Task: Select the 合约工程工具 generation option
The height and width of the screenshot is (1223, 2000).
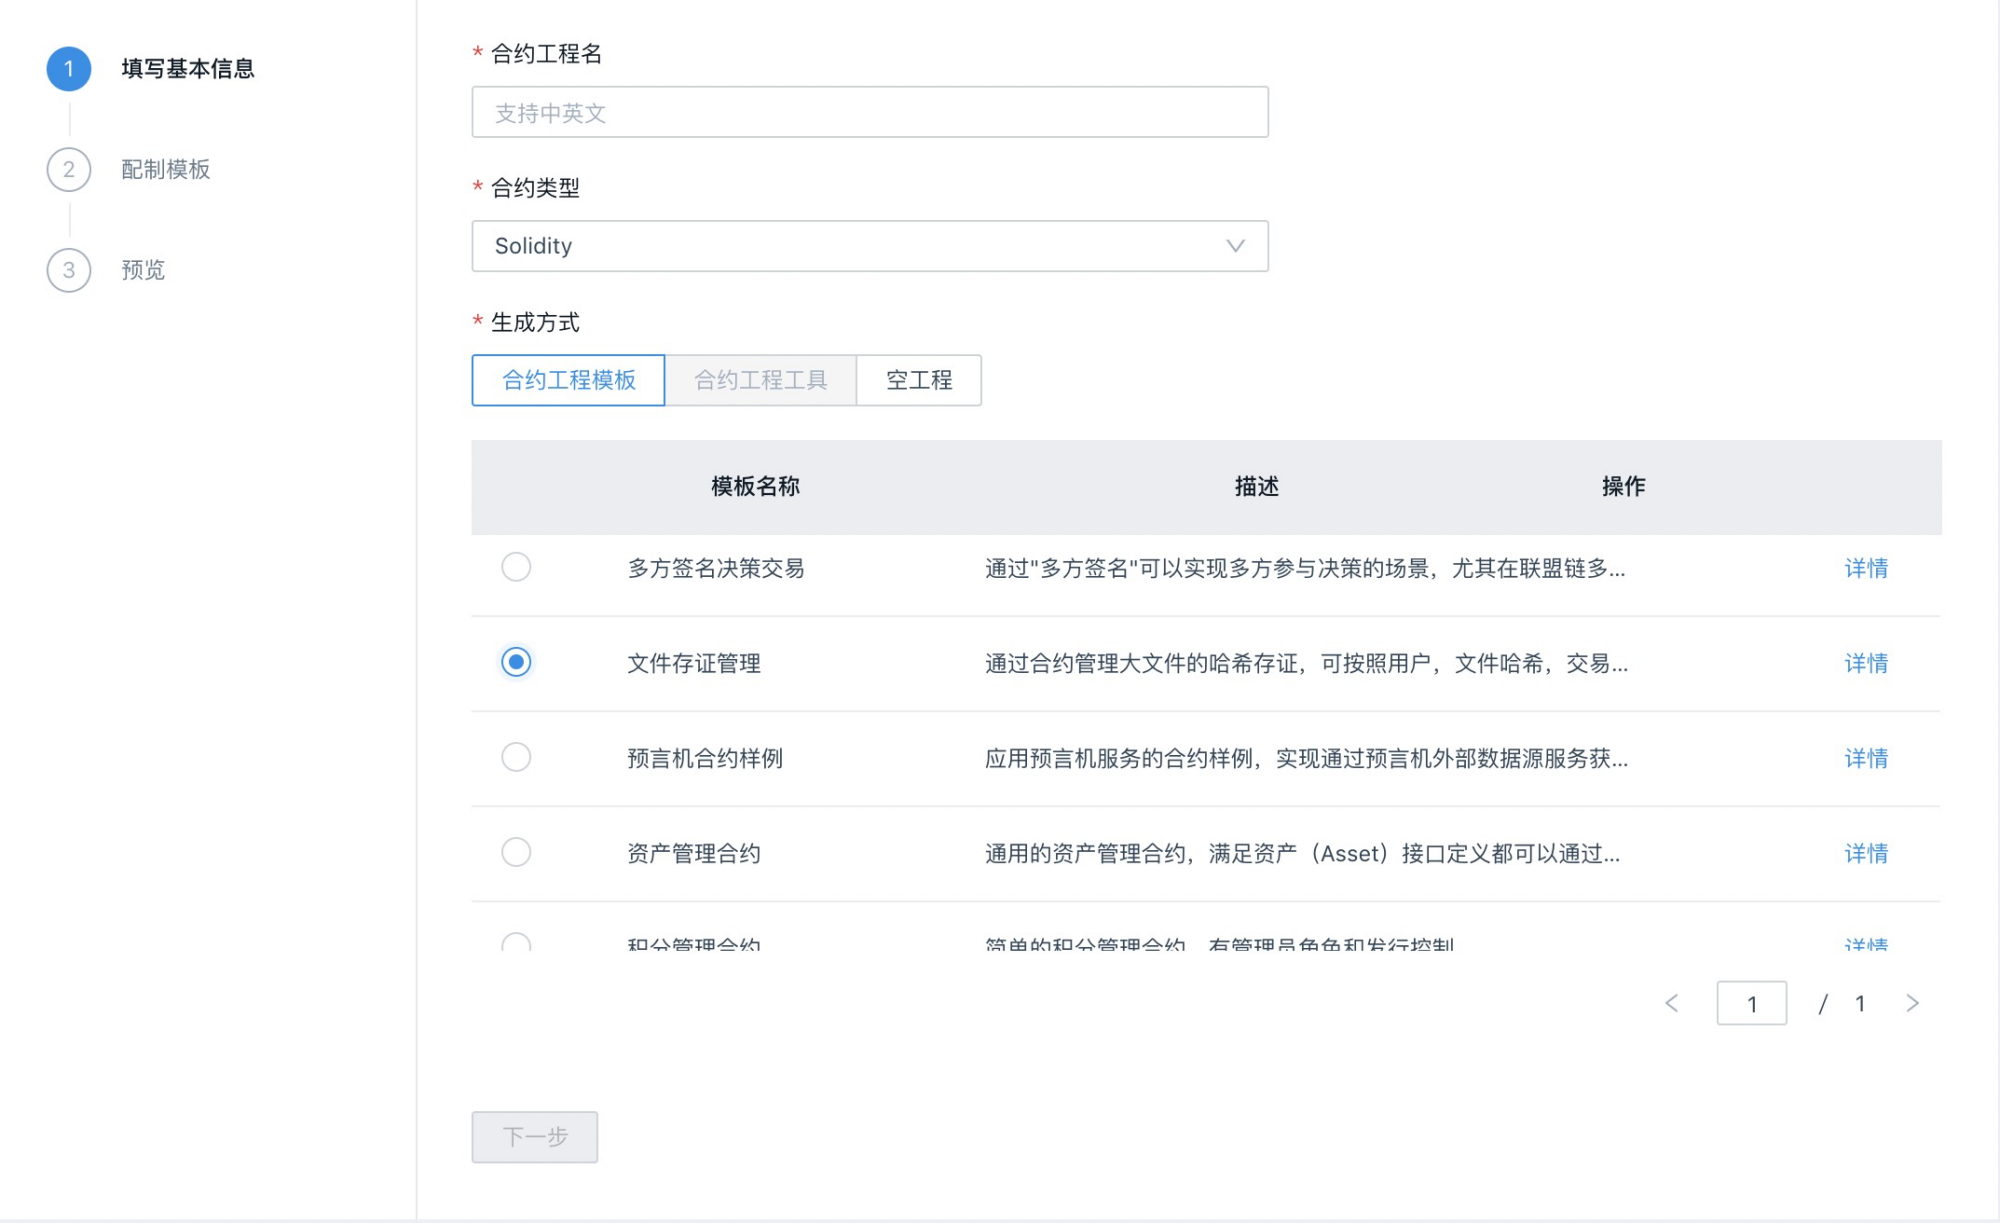Action: [x=761, y=380]
